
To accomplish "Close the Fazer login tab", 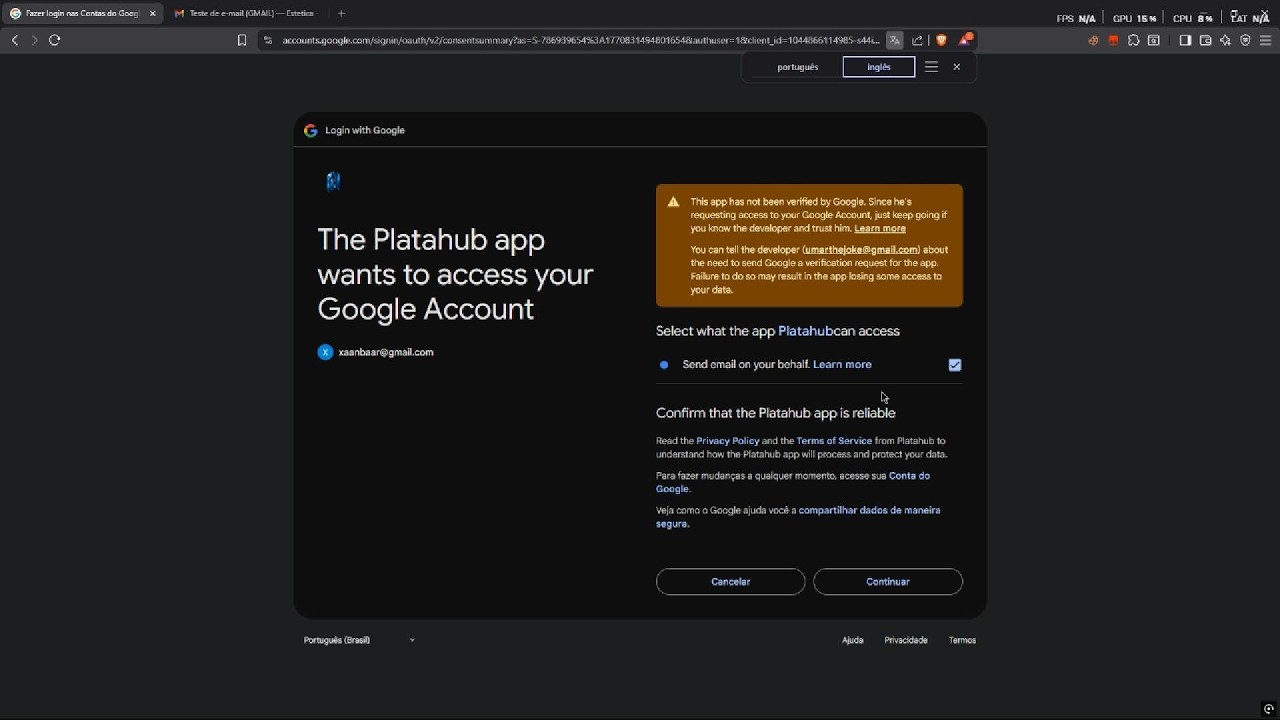I will point(152,13).
